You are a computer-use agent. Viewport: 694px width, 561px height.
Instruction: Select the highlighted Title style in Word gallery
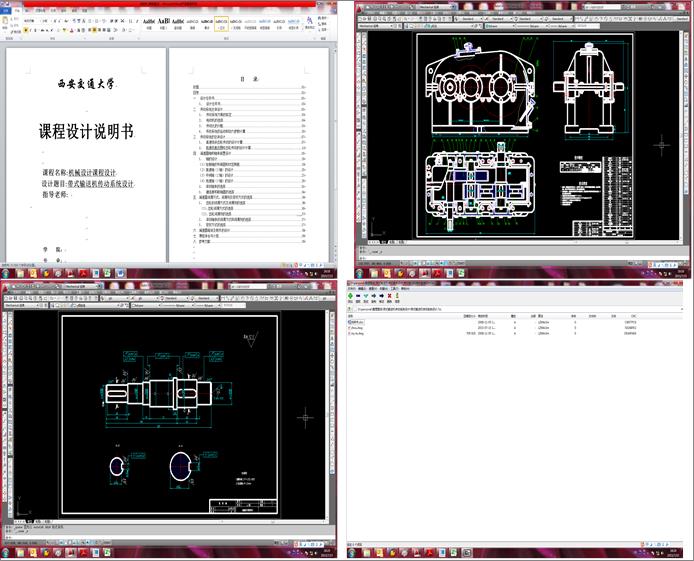220,22
